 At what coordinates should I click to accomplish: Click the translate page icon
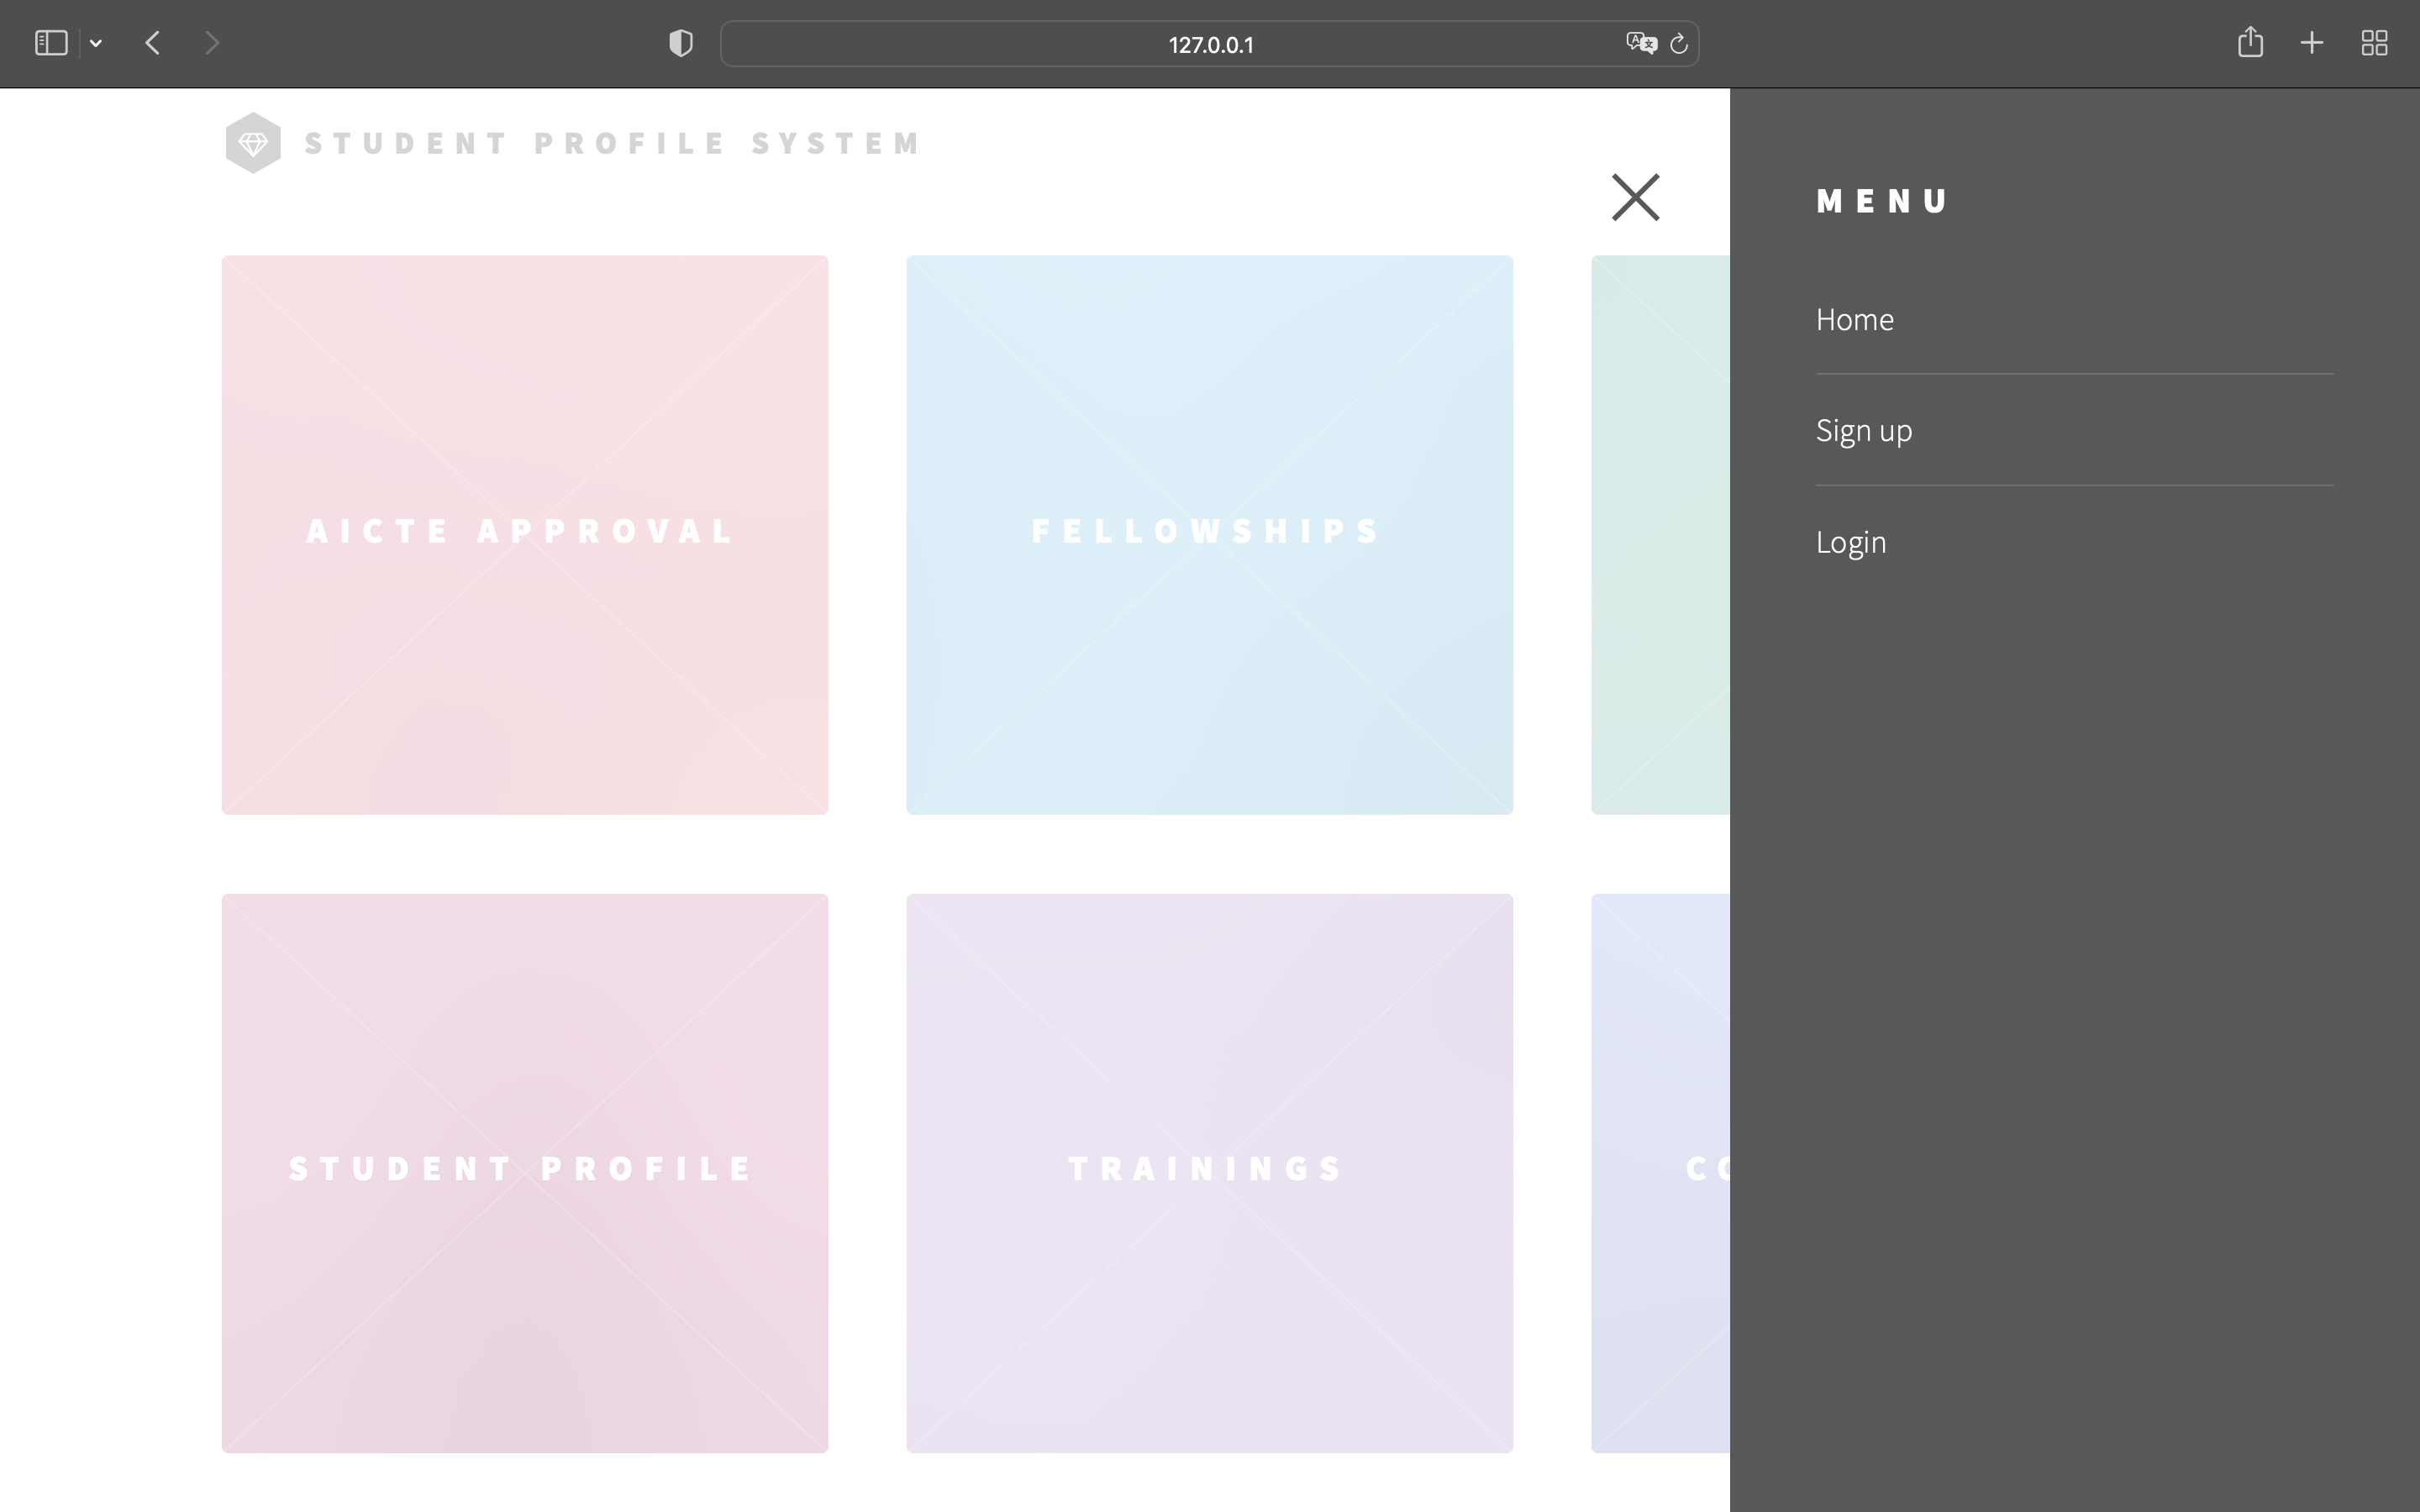click(1640, 43)
